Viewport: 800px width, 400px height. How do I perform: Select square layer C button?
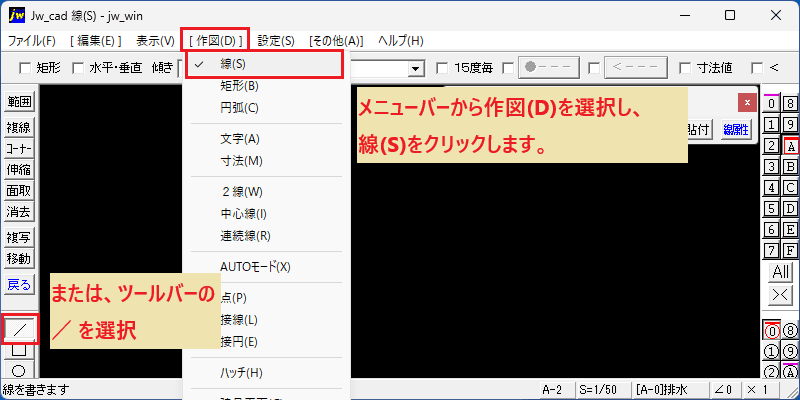click(x=791, y=188)
